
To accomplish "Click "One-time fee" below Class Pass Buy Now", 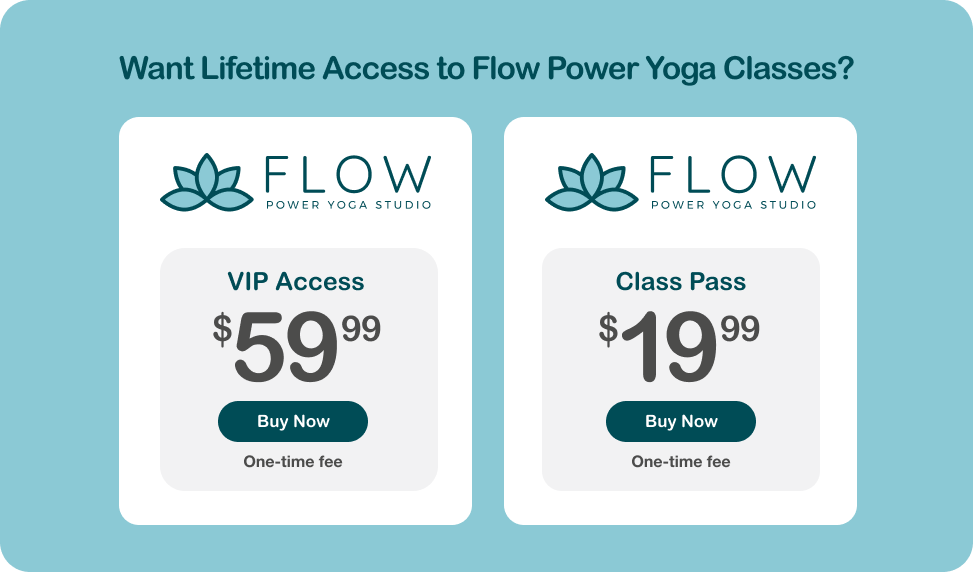I will point(681,462).
